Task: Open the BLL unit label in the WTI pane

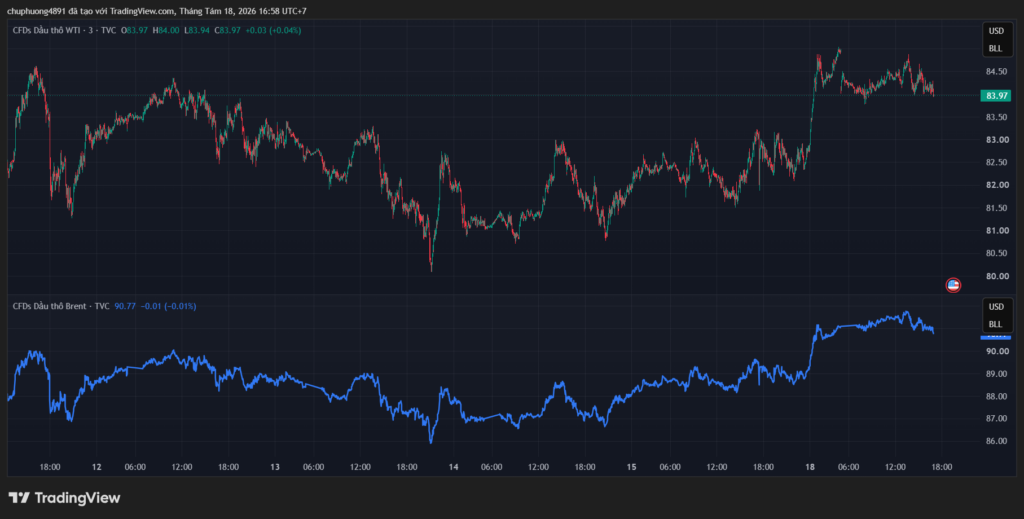Action: pos(995,48)
